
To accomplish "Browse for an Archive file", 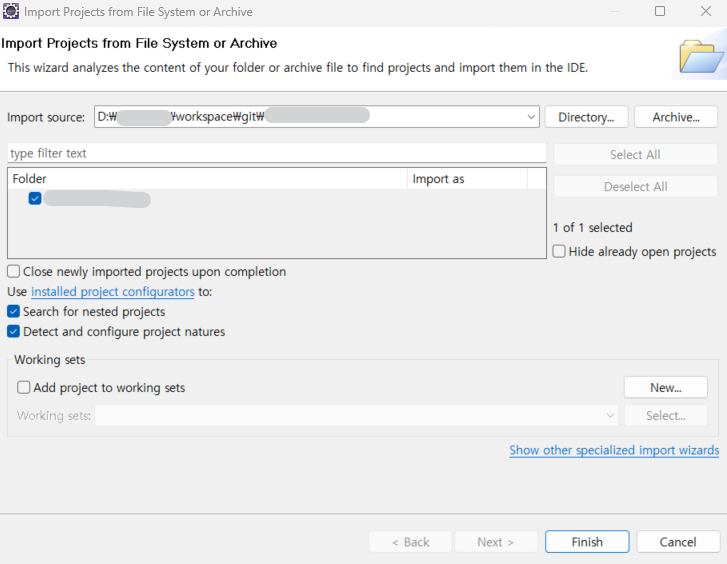I will click(676, 117).
